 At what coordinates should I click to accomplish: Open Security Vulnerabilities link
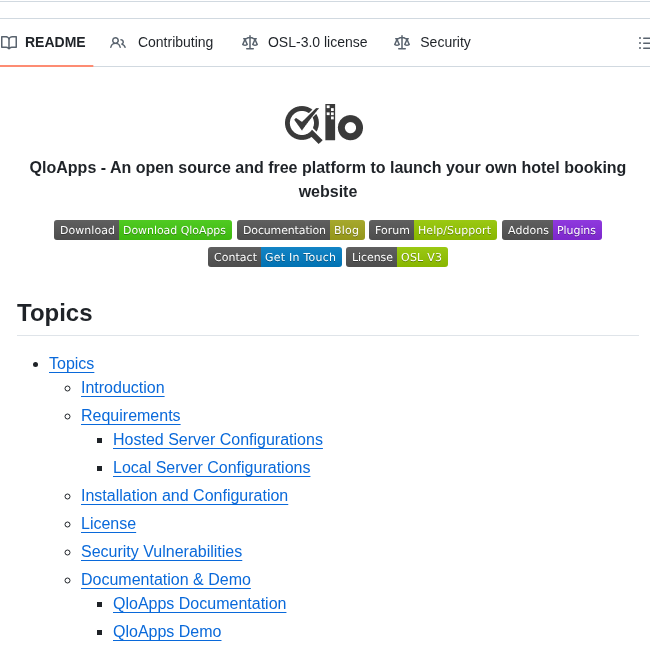click(x=161, y=551)
